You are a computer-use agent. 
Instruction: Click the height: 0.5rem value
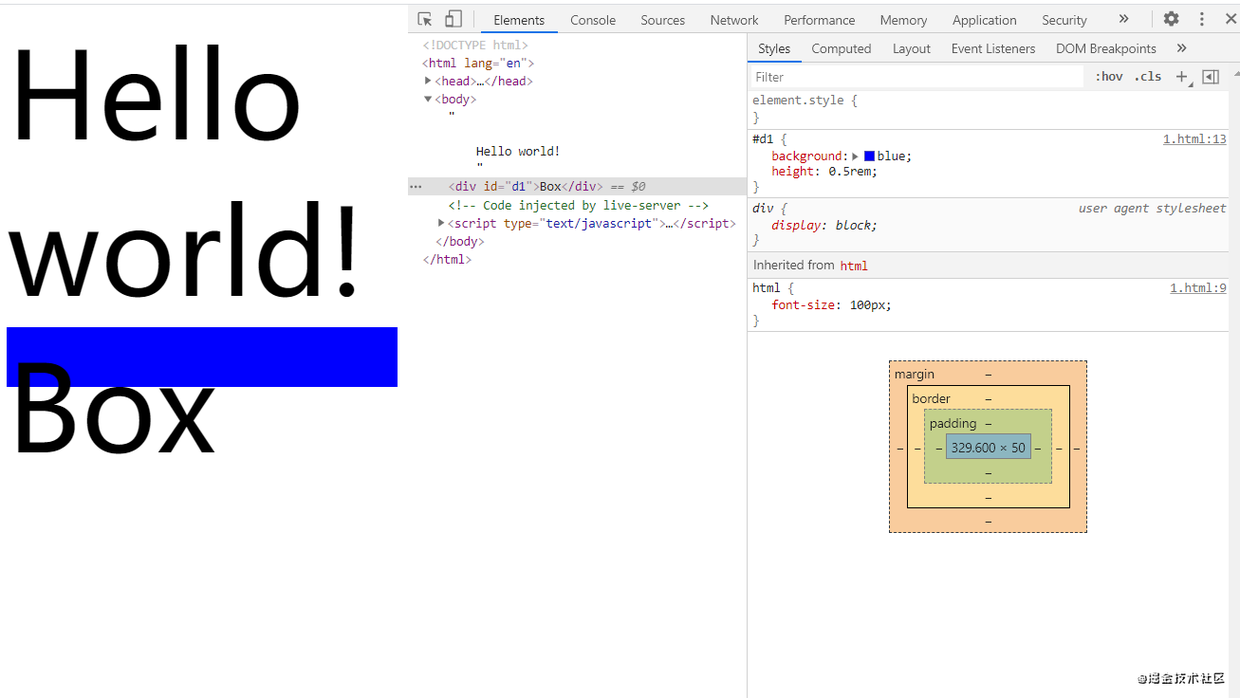click(852, 171)
